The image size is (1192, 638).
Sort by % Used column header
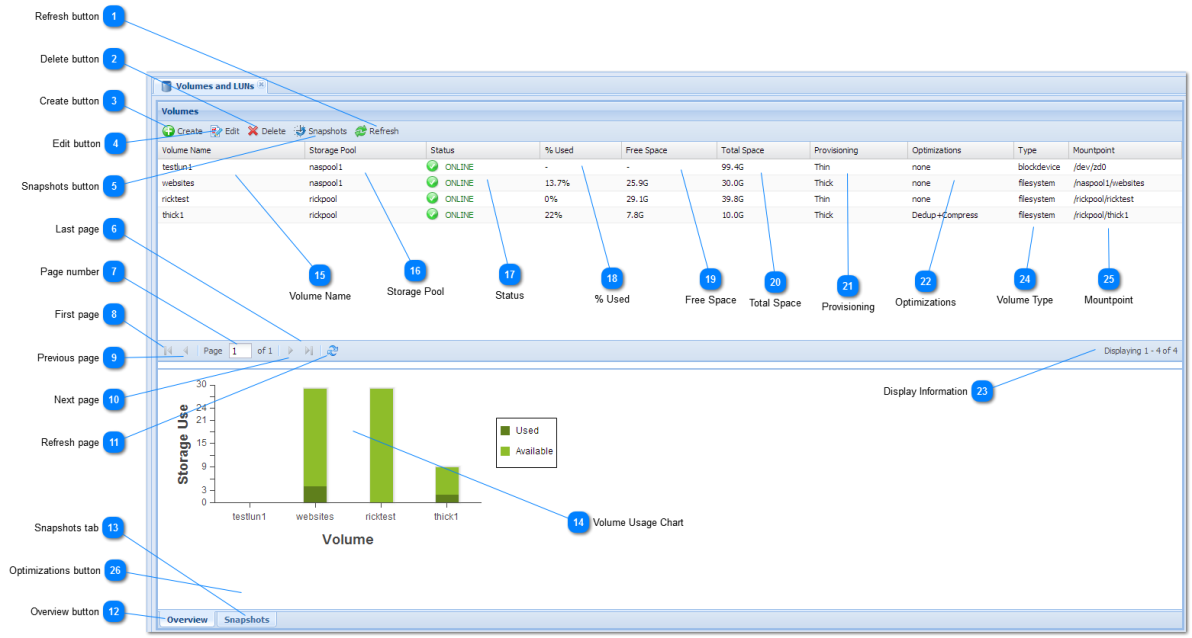(x=581, y=151)
